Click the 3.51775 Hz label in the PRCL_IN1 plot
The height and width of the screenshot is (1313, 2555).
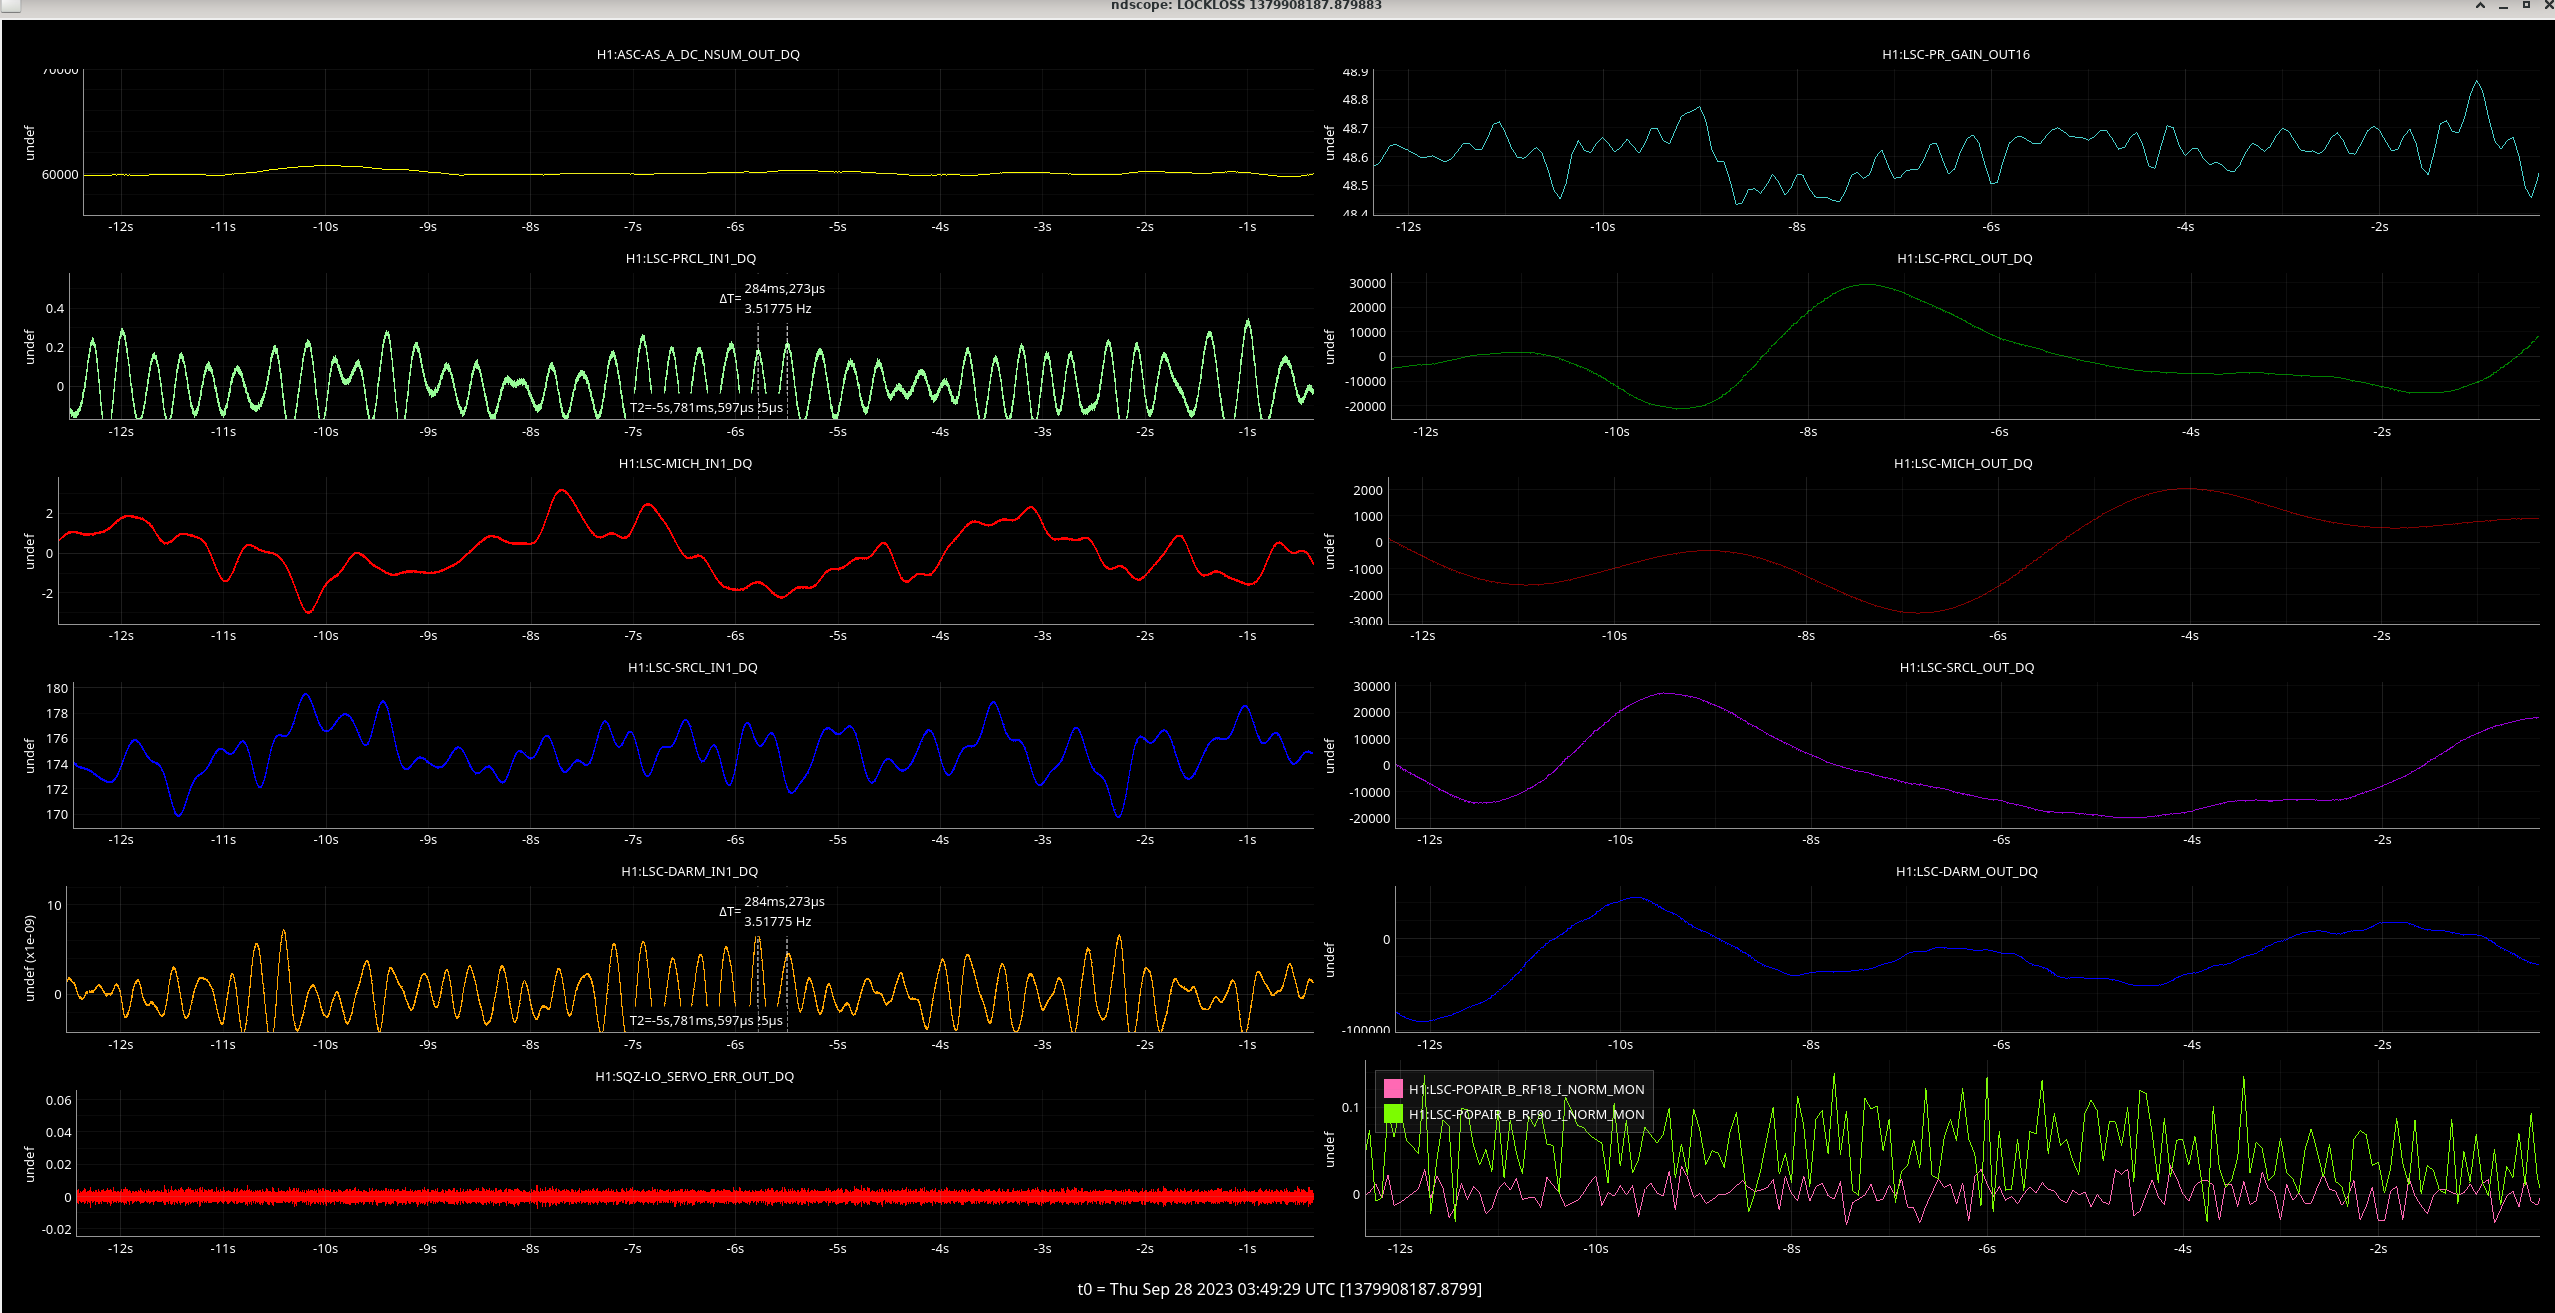pyautogui.click(x=777, y=309)
